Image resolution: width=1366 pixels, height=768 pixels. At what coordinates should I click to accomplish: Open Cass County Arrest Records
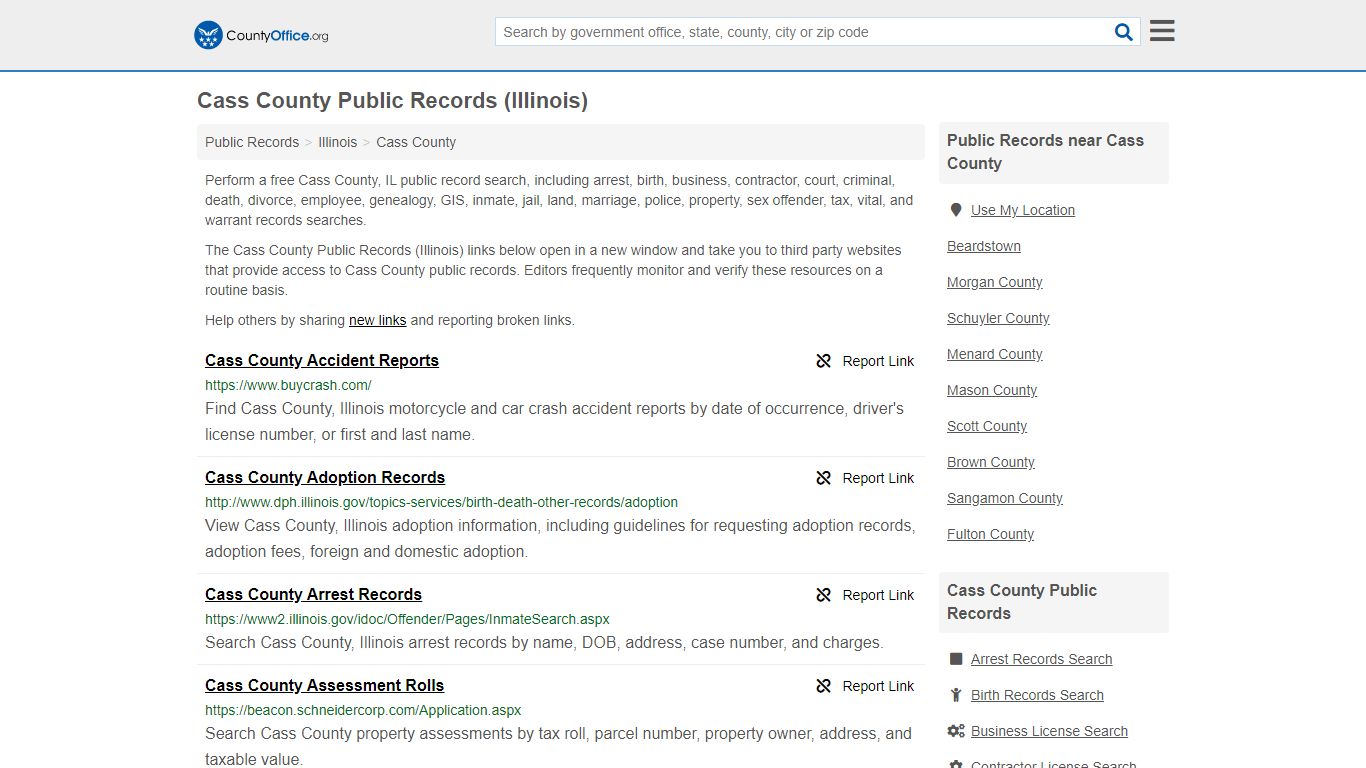(313, 594)
